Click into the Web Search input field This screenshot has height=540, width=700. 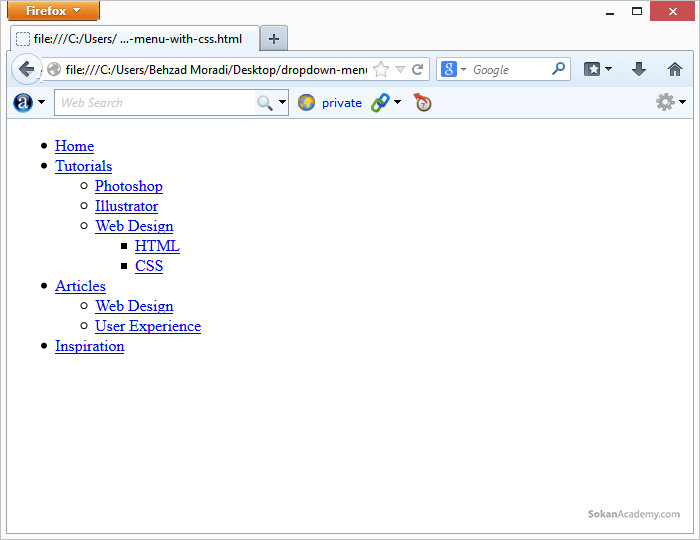coord(155,102)
